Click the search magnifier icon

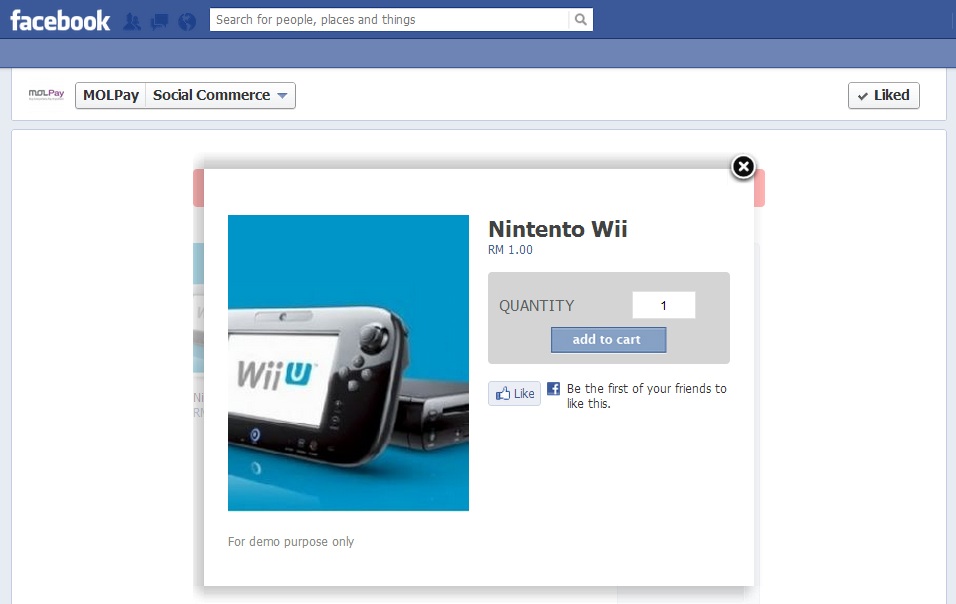click(580, 20)
